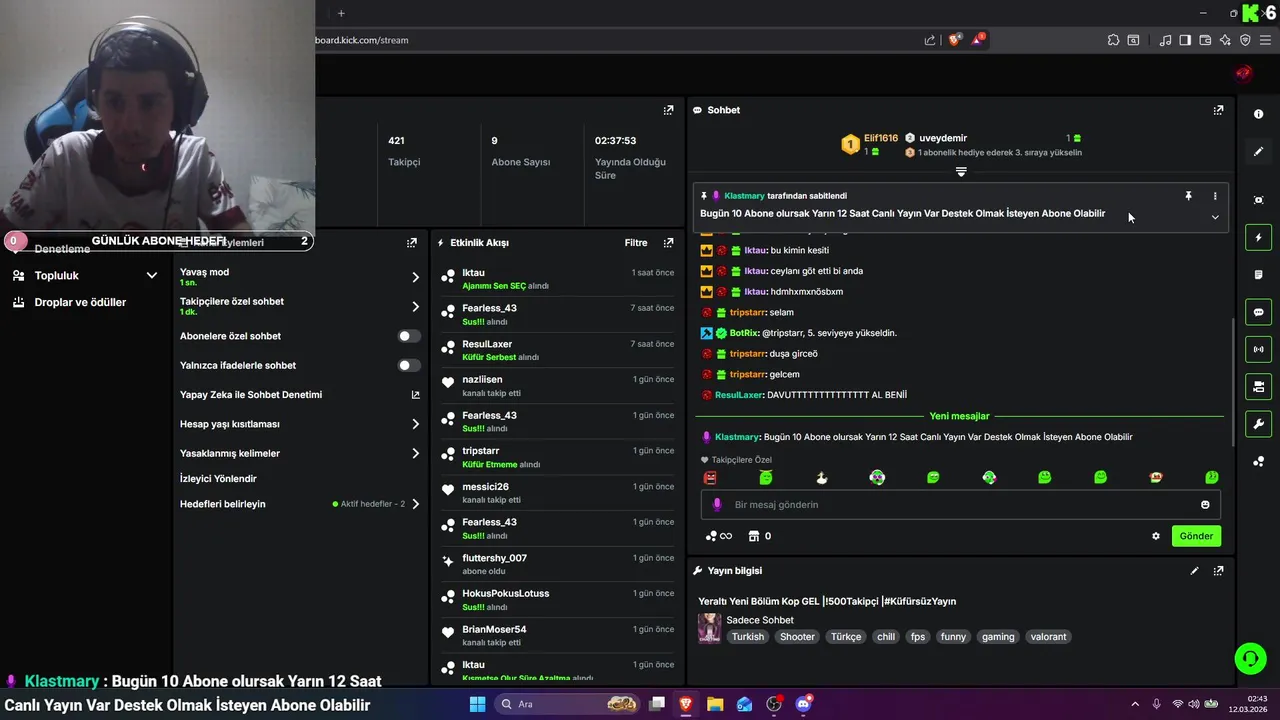Pop out the Yayın bilgisi panel

point(1218,571)
